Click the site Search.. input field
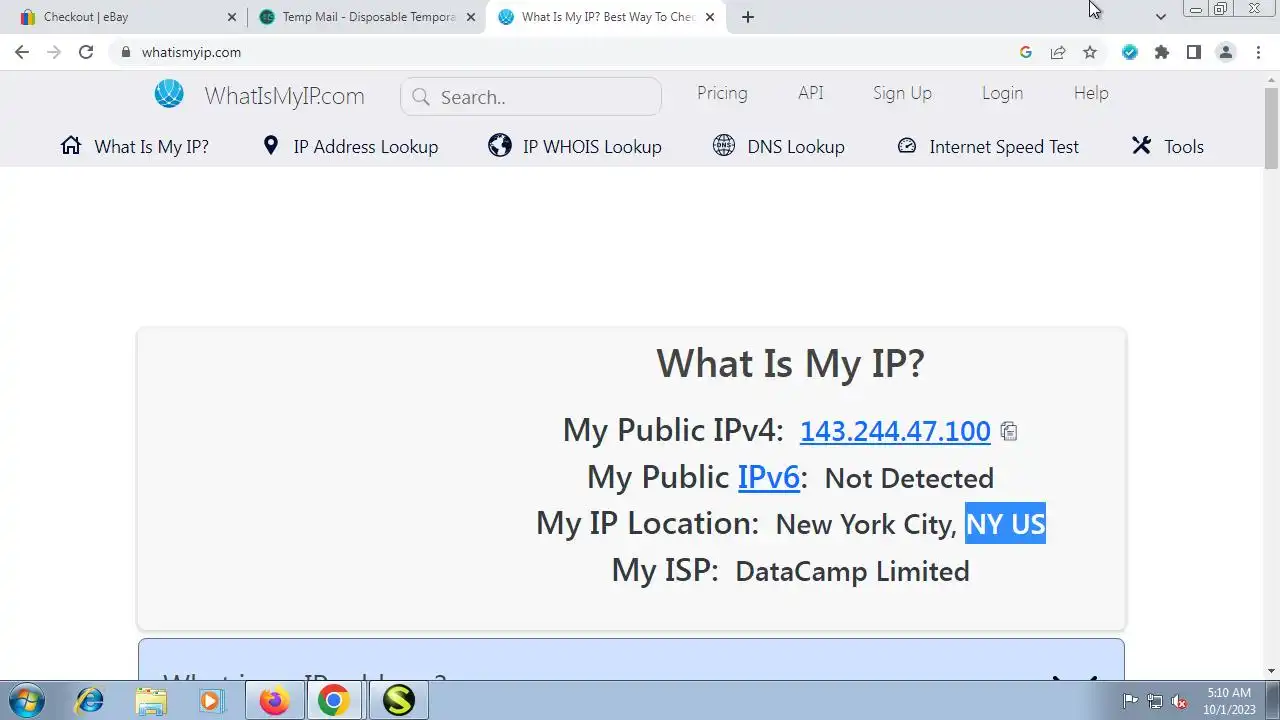 click(531, 97)
